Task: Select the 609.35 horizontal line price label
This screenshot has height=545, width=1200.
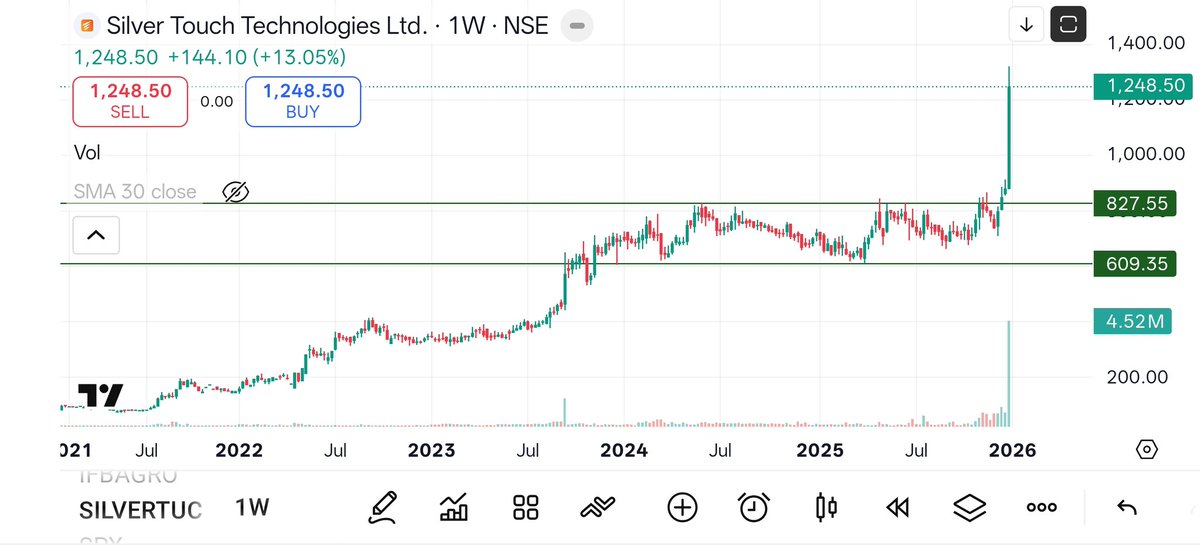Action: pos(1137,264)
